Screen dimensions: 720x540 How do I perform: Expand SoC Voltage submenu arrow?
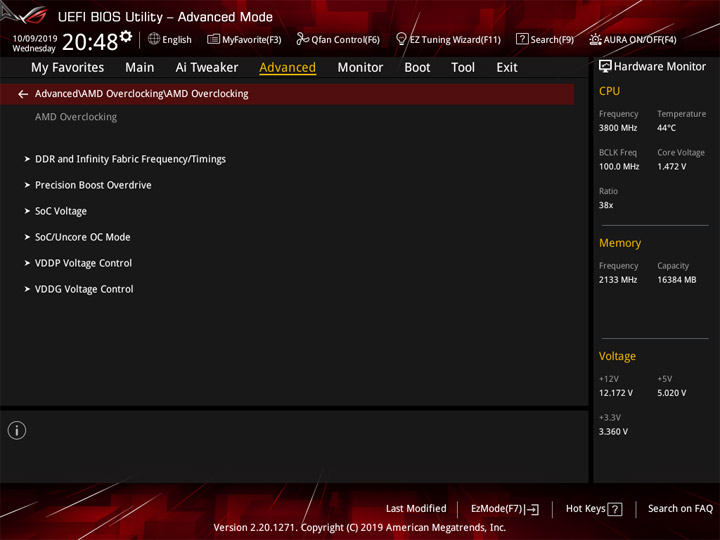pos(27,211)
